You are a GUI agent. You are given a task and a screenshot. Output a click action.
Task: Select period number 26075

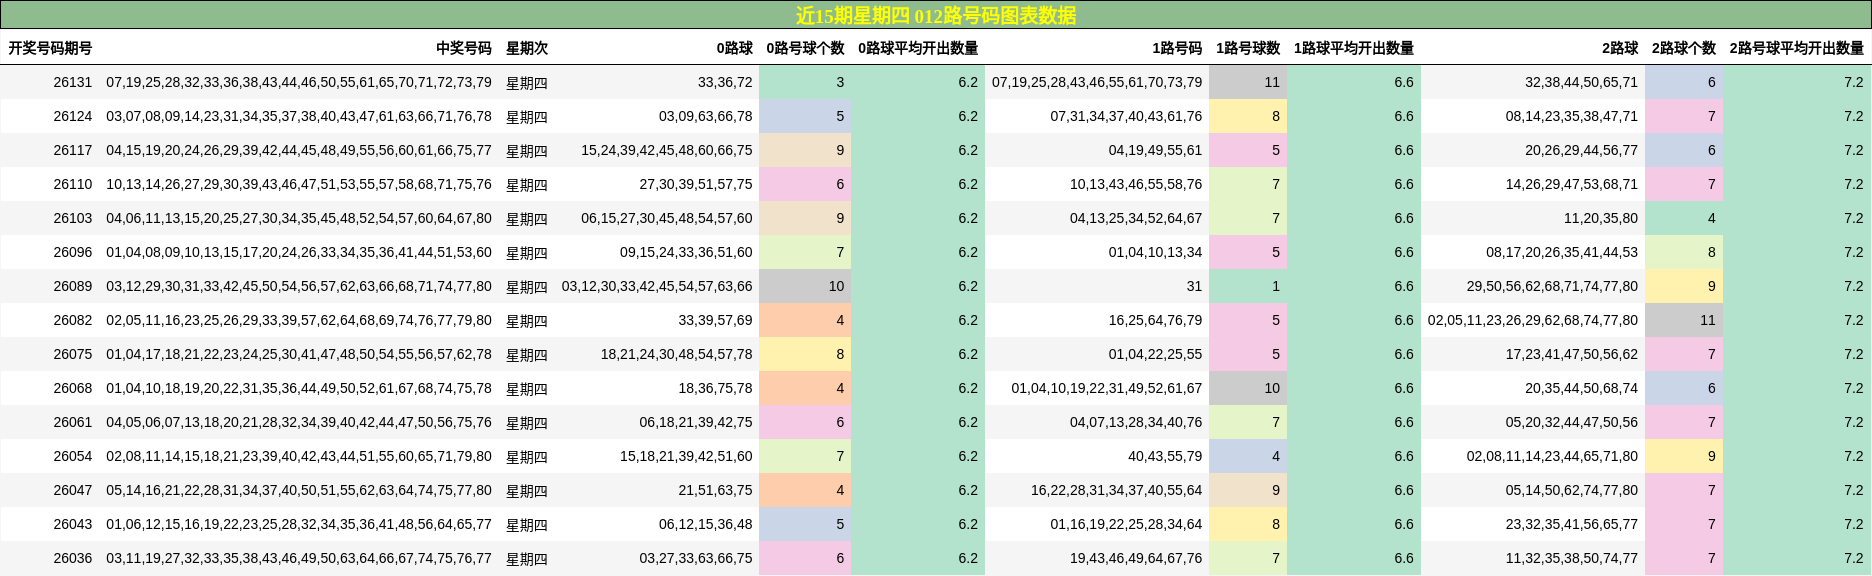tap(73, 354)
